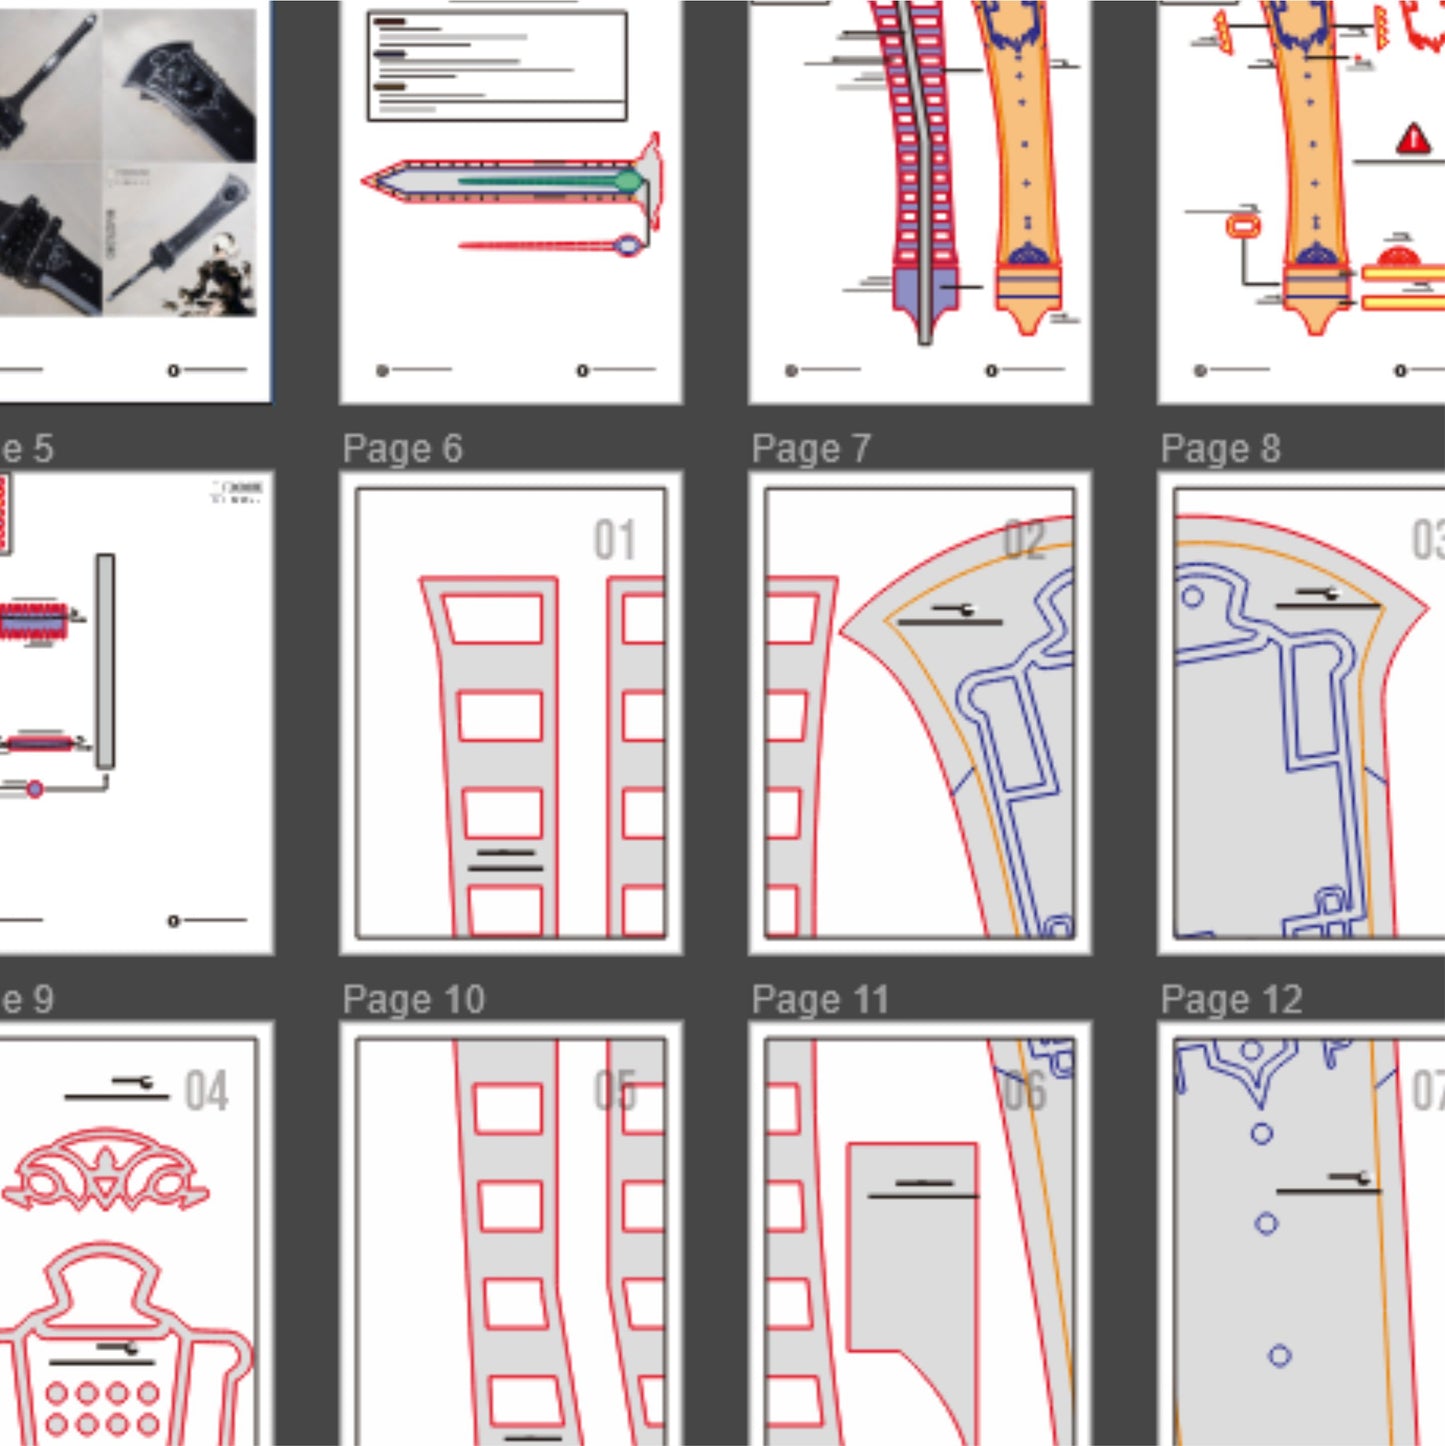
Task: Click the "Page 7" label text
Action: click(x=811, y=449)
